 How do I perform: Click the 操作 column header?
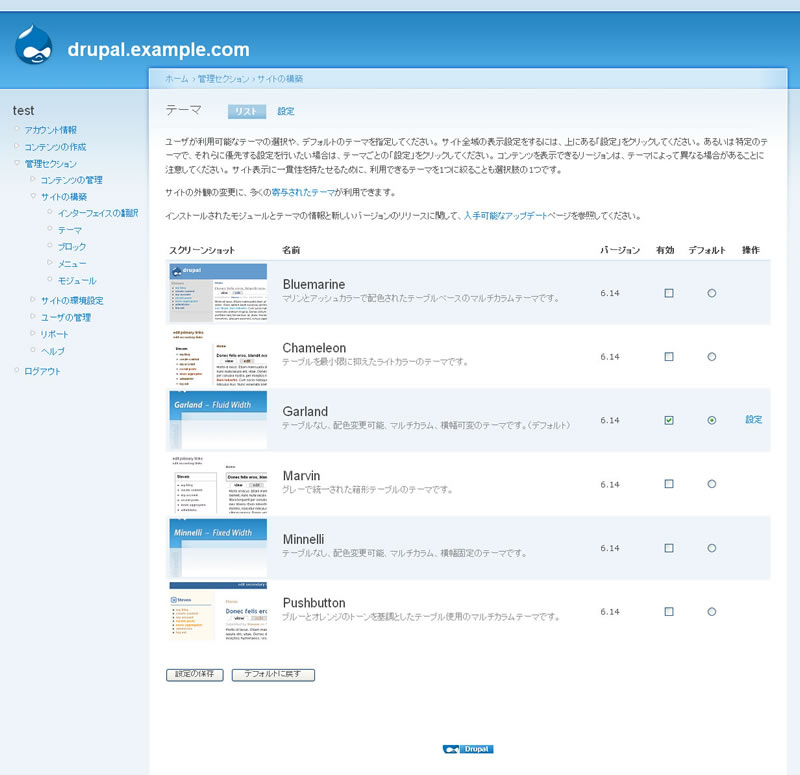point(751,250)
